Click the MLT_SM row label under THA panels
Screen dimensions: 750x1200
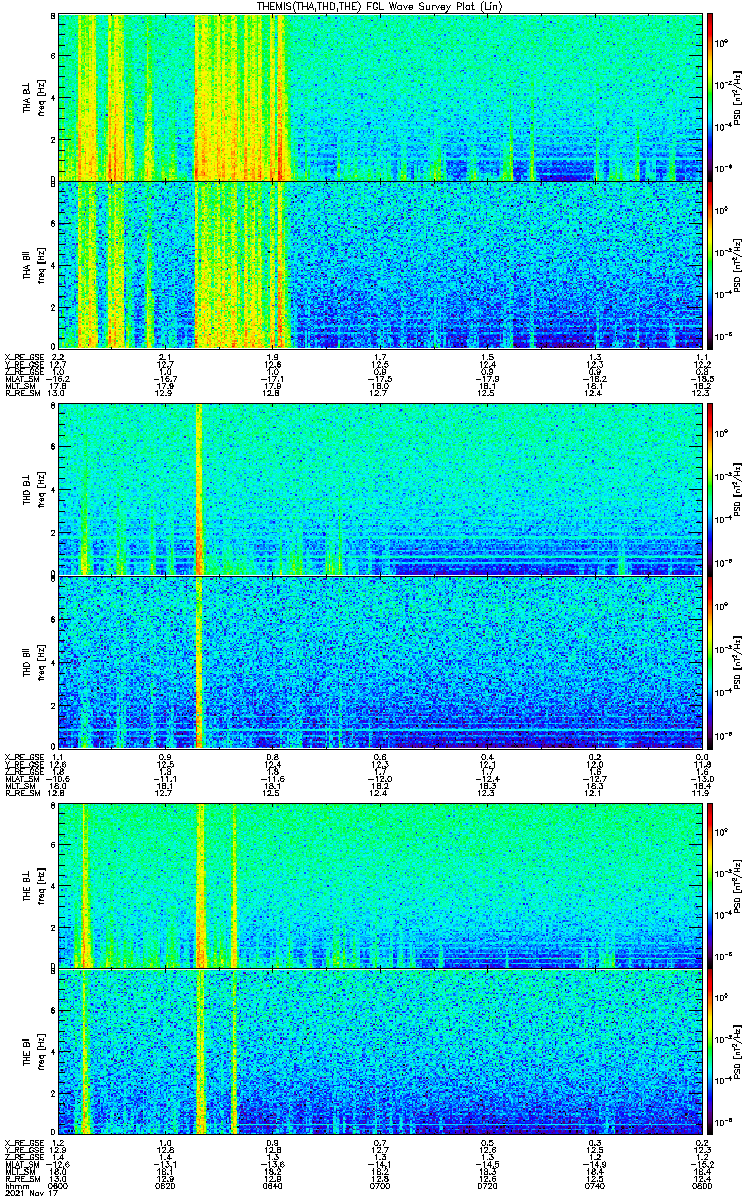coord(19,385)
